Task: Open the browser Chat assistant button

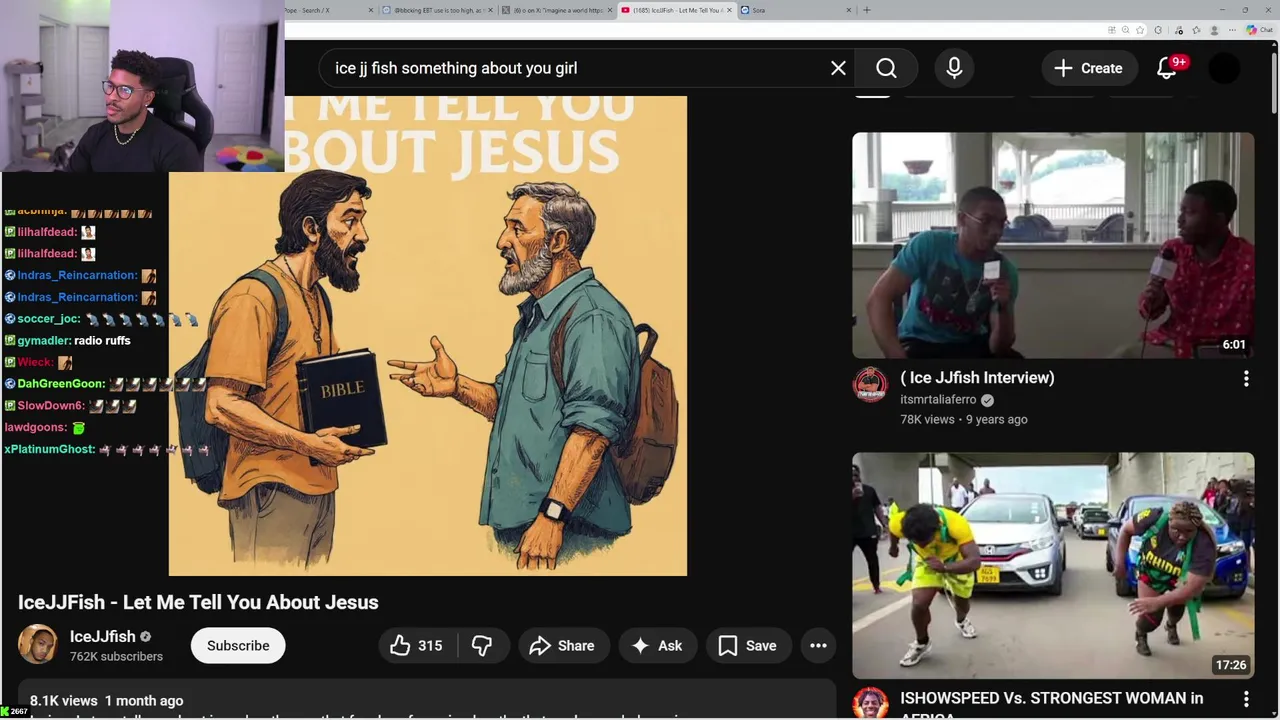Action: point(1258,30)
